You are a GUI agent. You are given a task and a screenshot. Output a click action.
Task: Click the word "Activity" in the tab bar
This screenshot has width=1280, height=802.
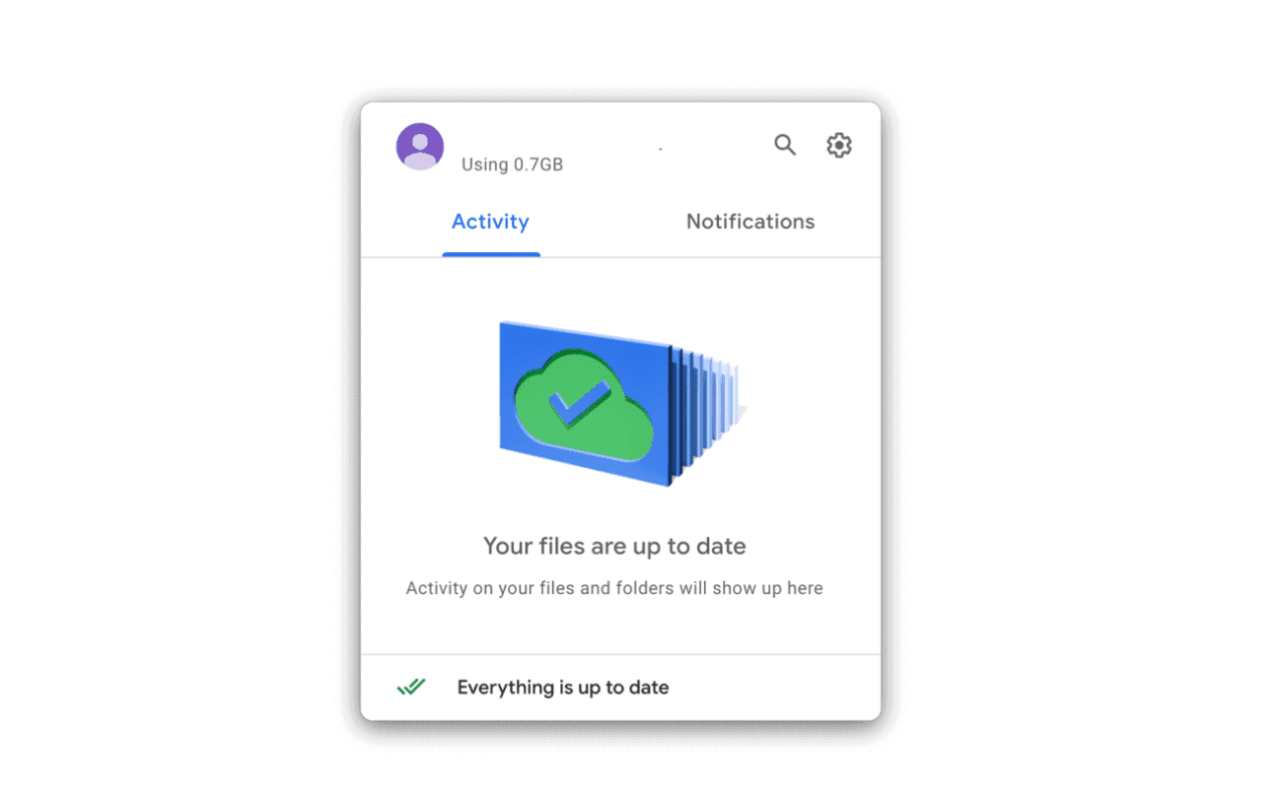(491, 222)
